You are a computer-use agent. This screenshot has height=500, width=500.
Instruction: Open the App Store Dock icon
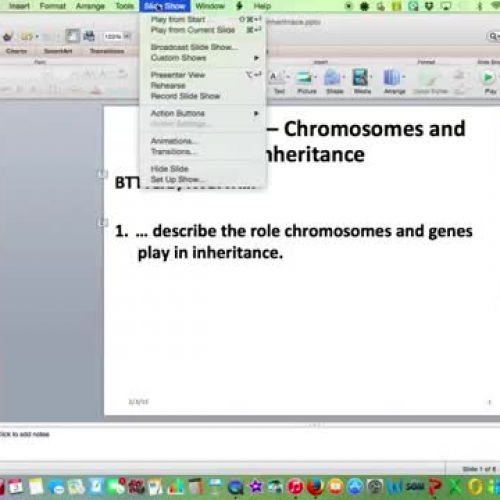(355, 487)
